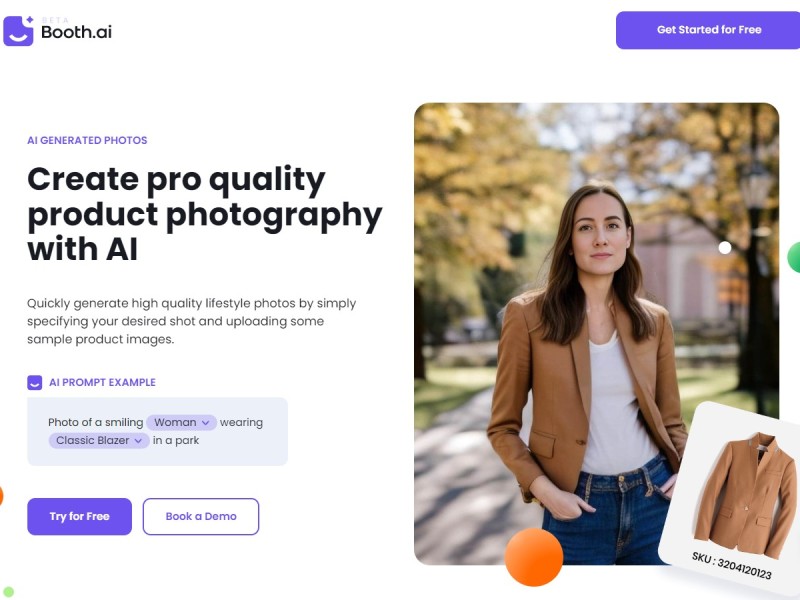Click the SKU : 3204120123 label
The height and width of the screenshot is (600, 800).
click(732, 565)
